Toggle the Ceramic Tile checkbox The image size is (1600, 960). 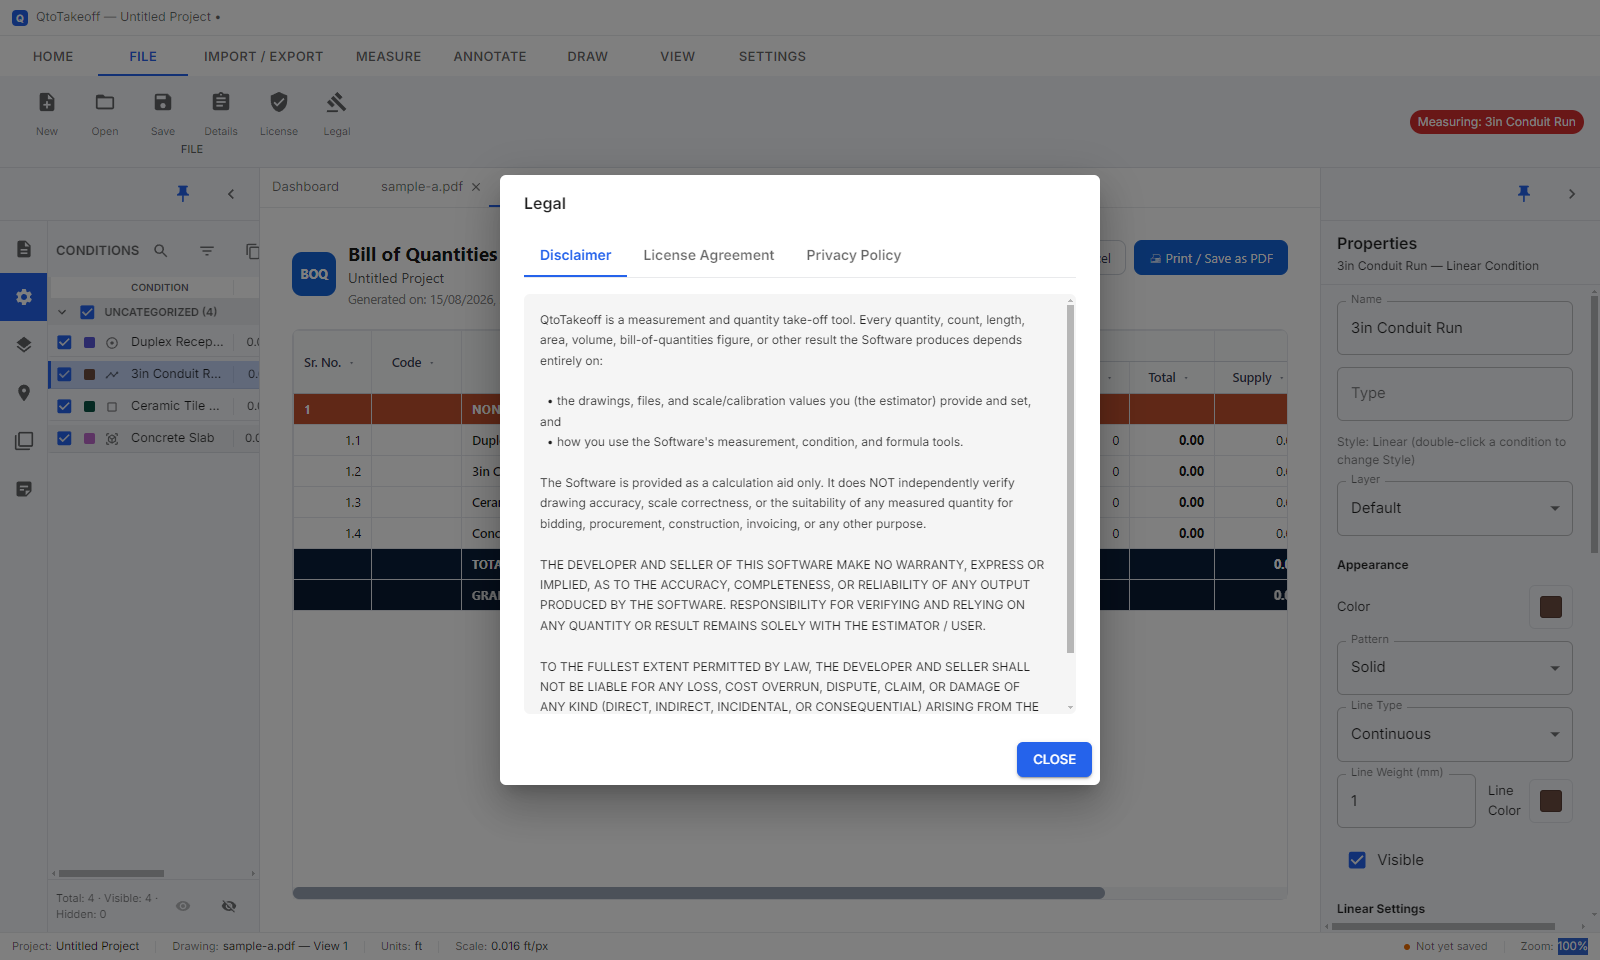(64, 406)
